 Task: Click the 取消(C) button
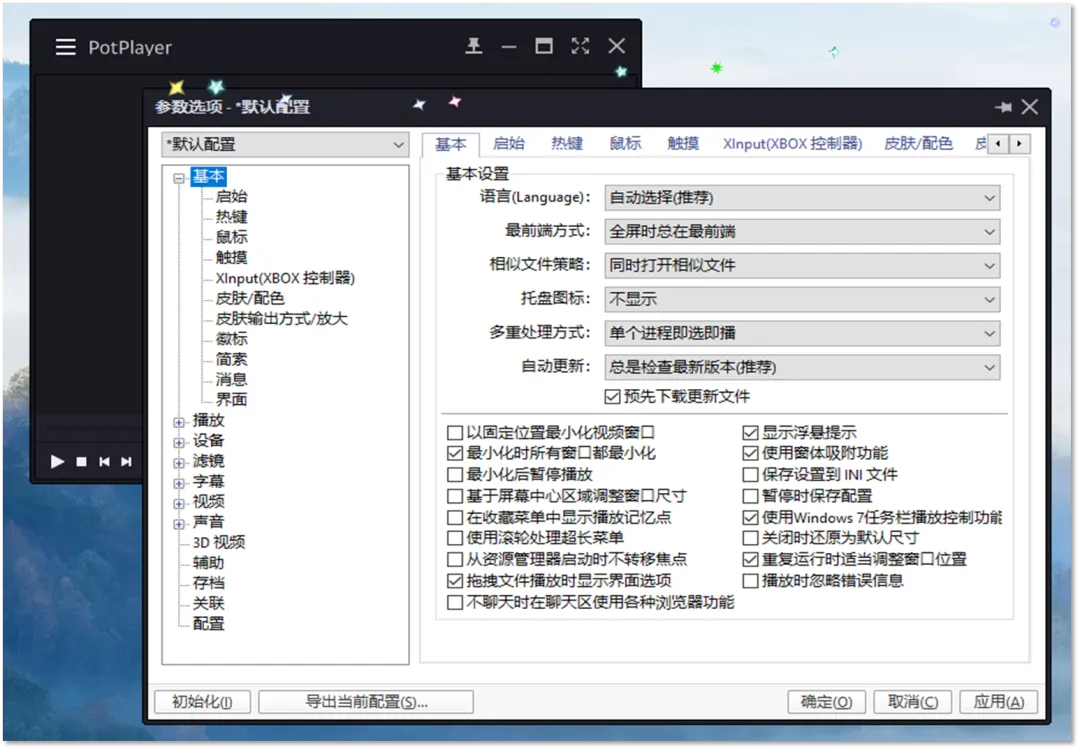913,702
